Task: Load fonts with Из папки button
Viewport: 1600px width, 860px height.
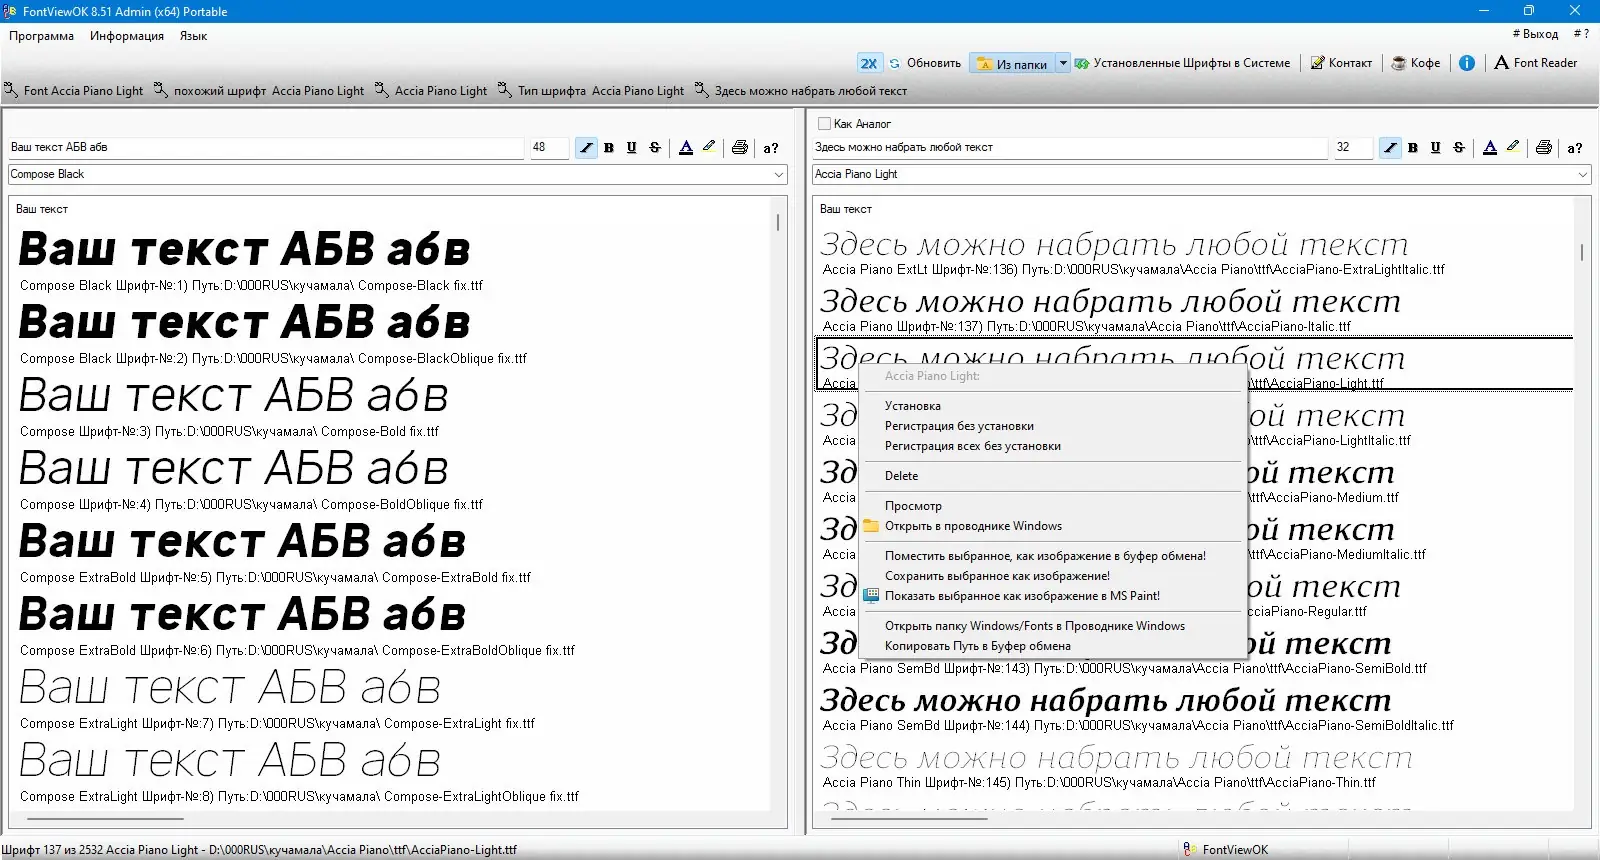Action: (1012, 64)
